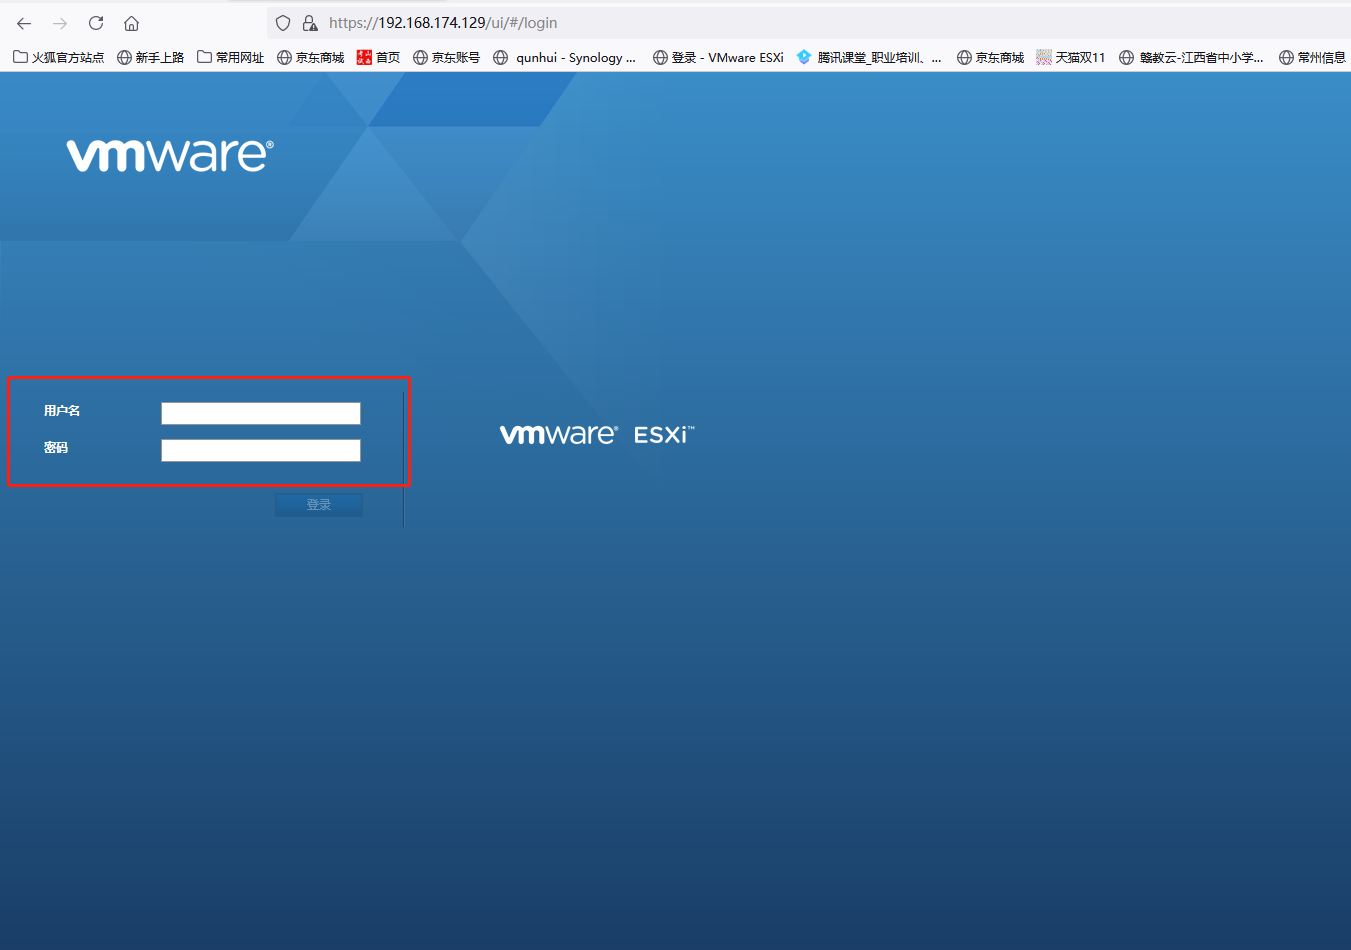
Task: Open the 登录 - VMware ESXi bookmark
Action: pyautogui.click(x=718, y=57)
